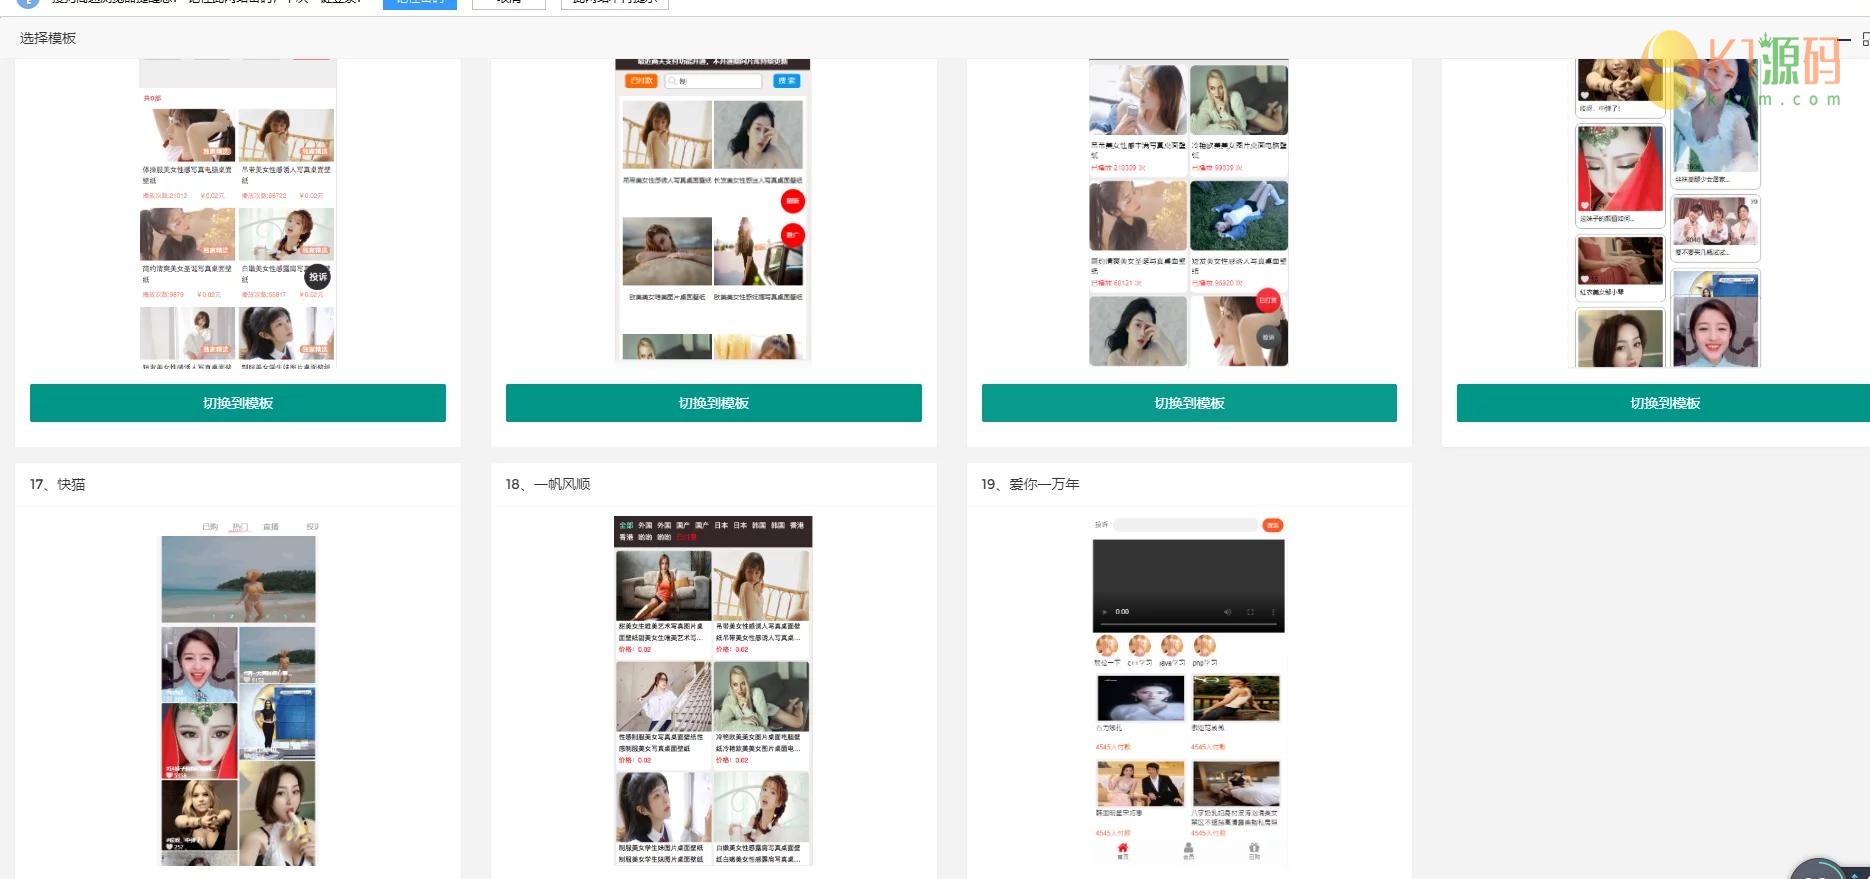This screenshot has height=879, width=1870.
Task: Open the 19、爱你一万年 template preview image
Action: pyautogui.click(x=1189, y=691)
